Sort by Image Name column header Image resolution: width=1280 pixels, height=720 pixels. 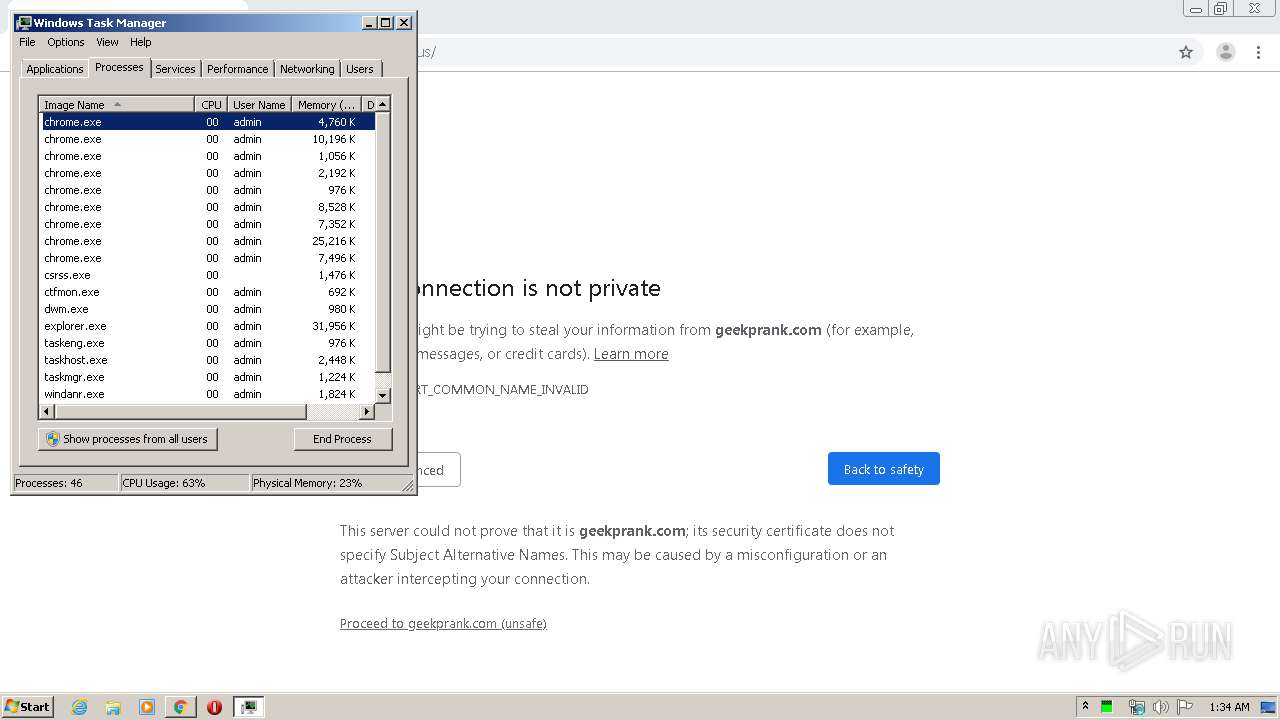116,105
